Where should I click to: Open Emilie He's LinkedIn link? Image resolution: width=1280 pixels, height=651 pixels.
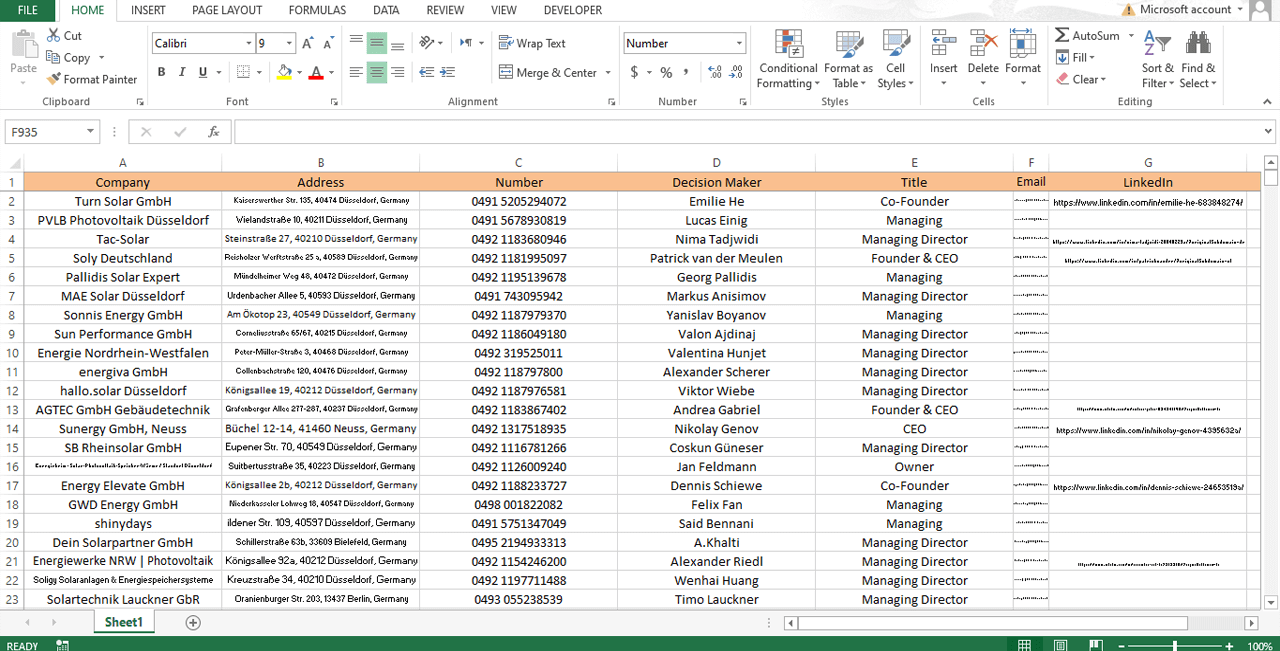coord(1147,202)
